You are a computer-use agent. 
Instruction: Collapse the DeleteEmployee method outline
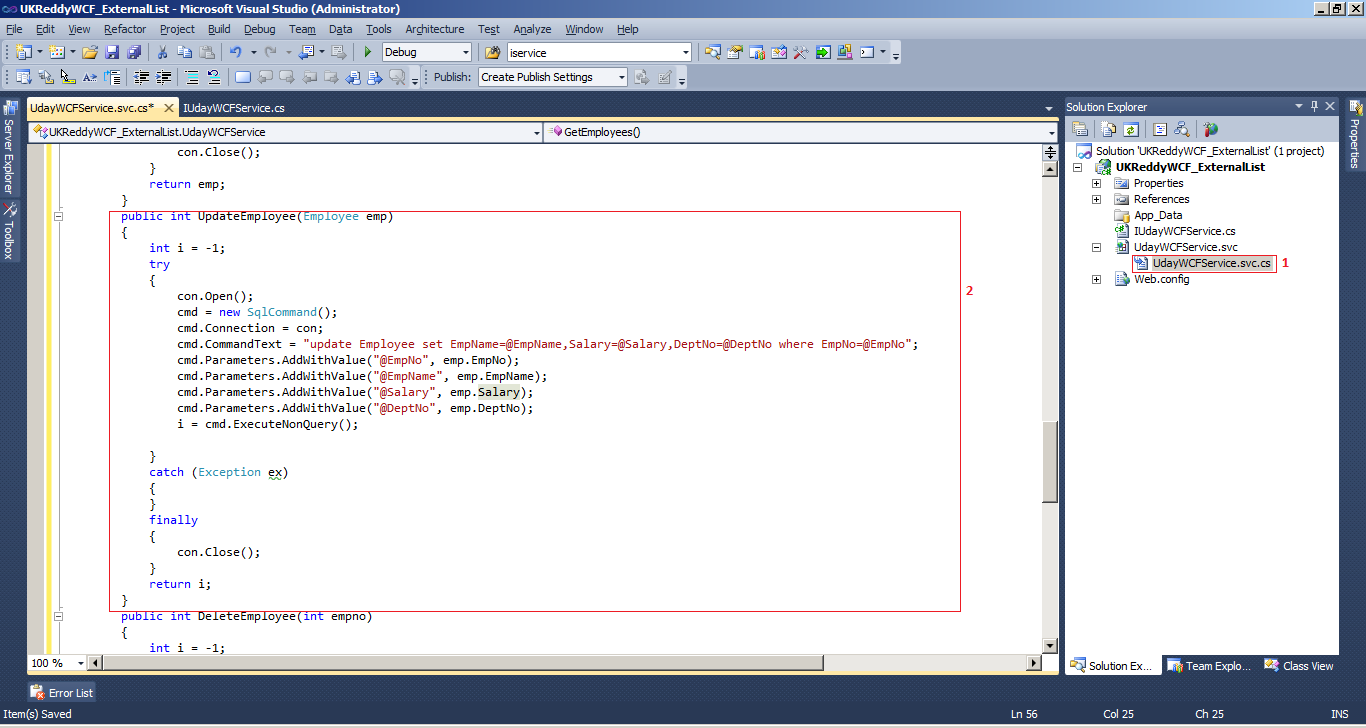pos(59,616)
